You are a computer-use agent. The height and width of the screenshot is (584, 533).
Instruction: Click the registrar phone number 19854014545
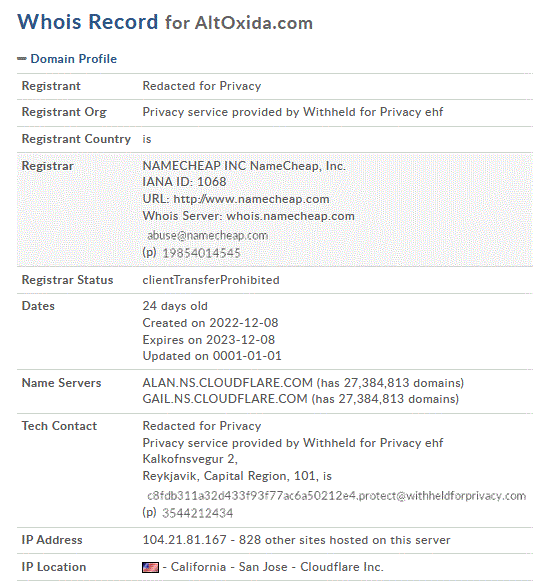[201, 253]
